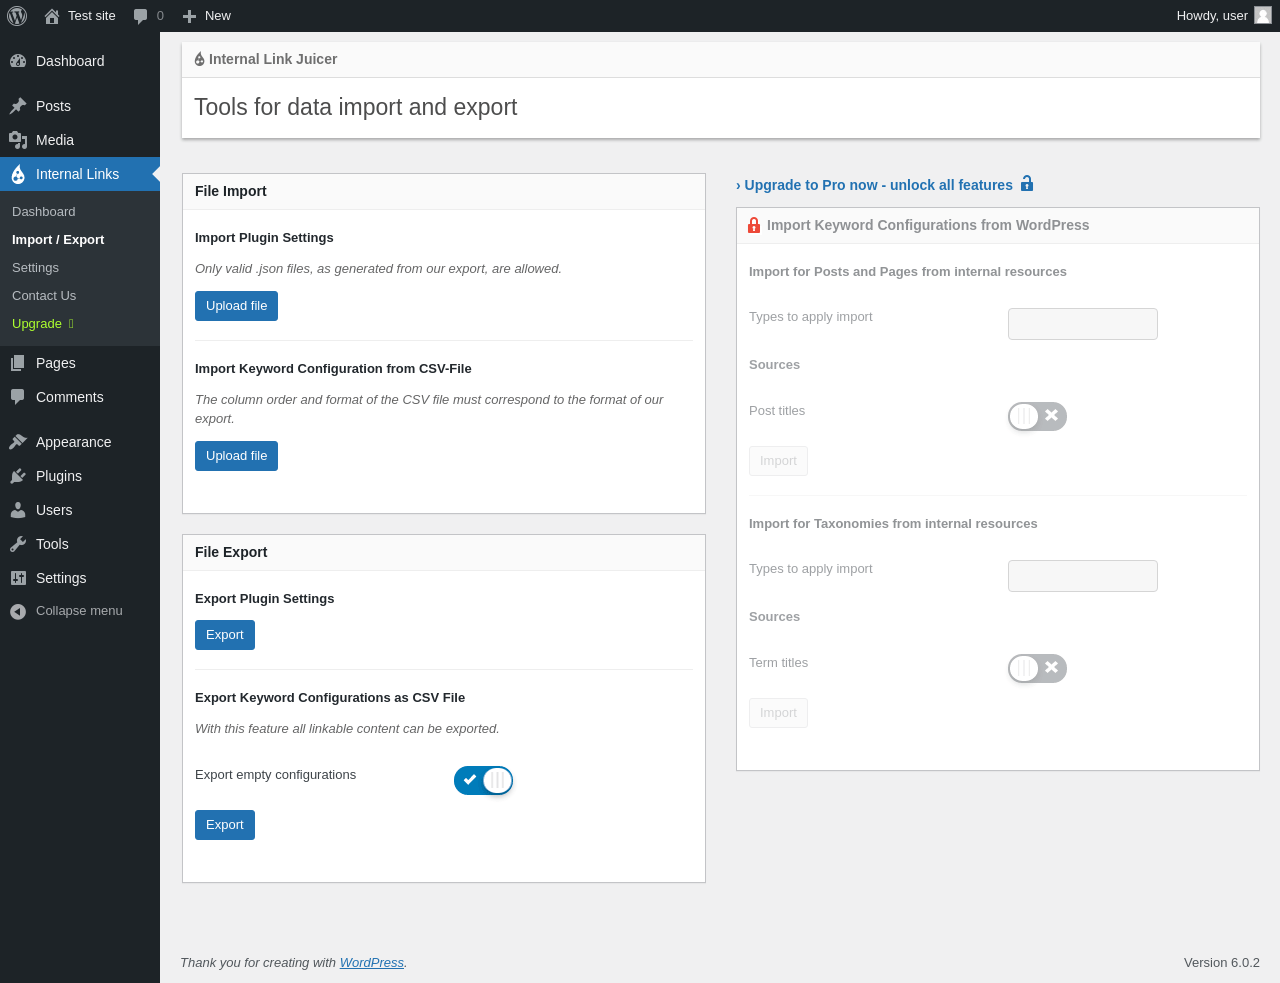Click the Tools wrench icon
This screenshot has width=1280, height=983.
coord(18,544)
